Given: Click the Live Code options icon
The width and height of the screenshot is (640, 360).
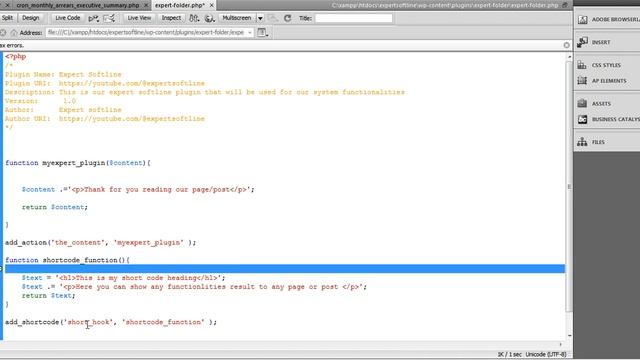Looking at the screenshot, I should pos(93,18).
